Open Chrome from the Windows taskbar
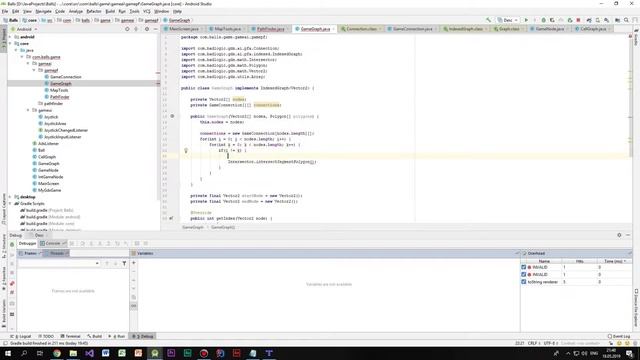The width and height of the screenshot is (640, 360). (x=57, y=353)
